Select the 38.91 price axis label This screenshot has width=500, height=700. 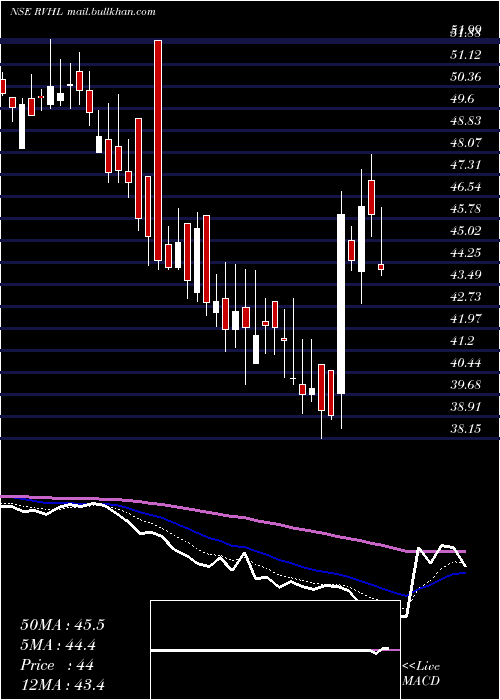click(466, 407)
